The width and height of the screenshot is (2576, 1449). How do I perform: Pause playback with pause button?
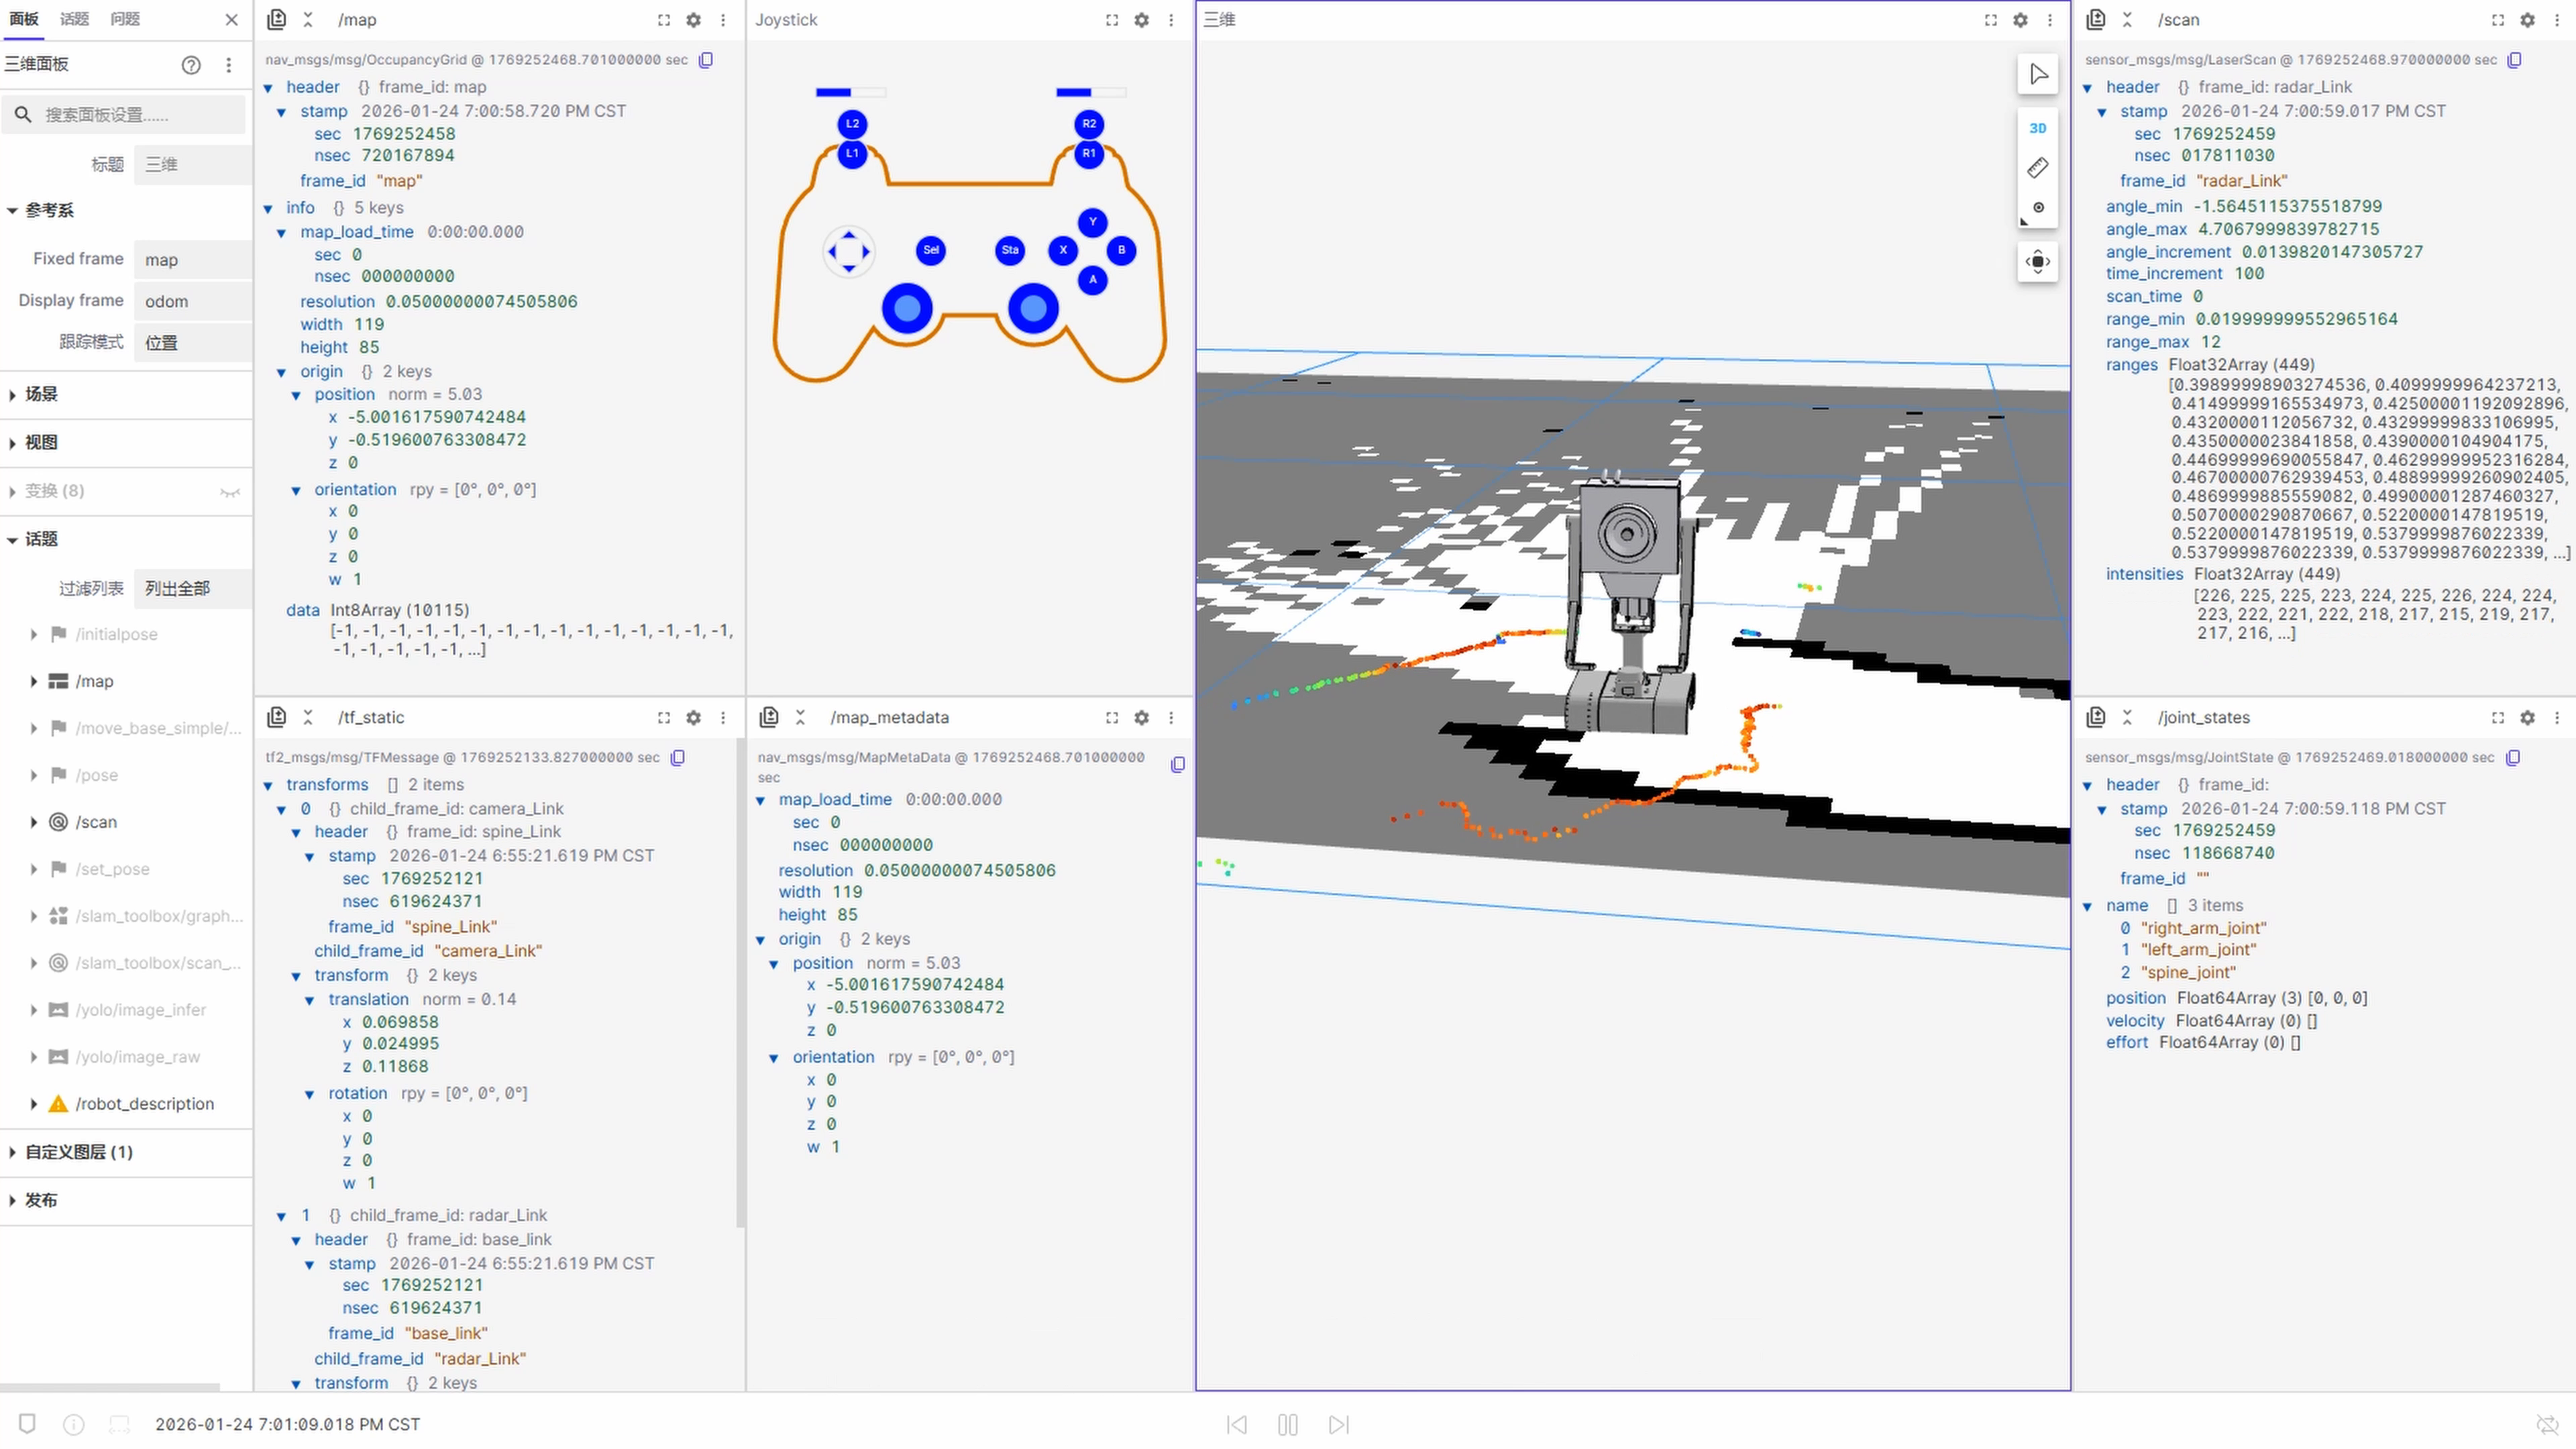(x=1287, y=1424)
